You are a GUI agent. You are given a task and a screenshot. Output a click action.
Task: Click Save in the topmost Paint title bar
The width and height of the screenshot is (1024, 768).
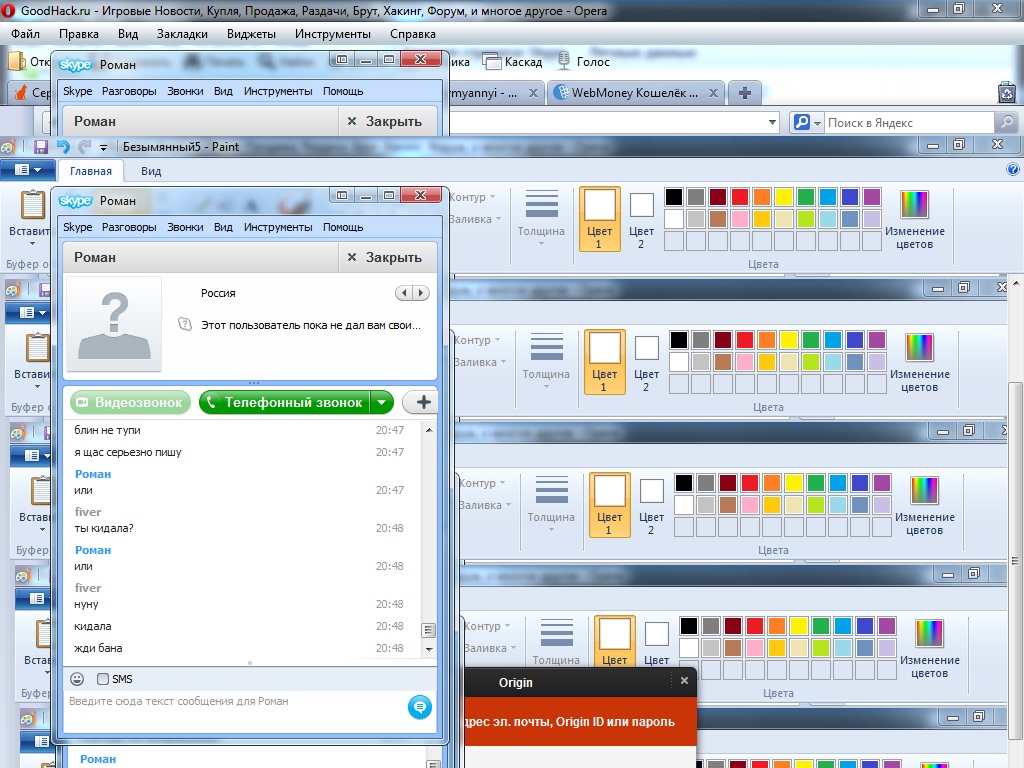41,147
